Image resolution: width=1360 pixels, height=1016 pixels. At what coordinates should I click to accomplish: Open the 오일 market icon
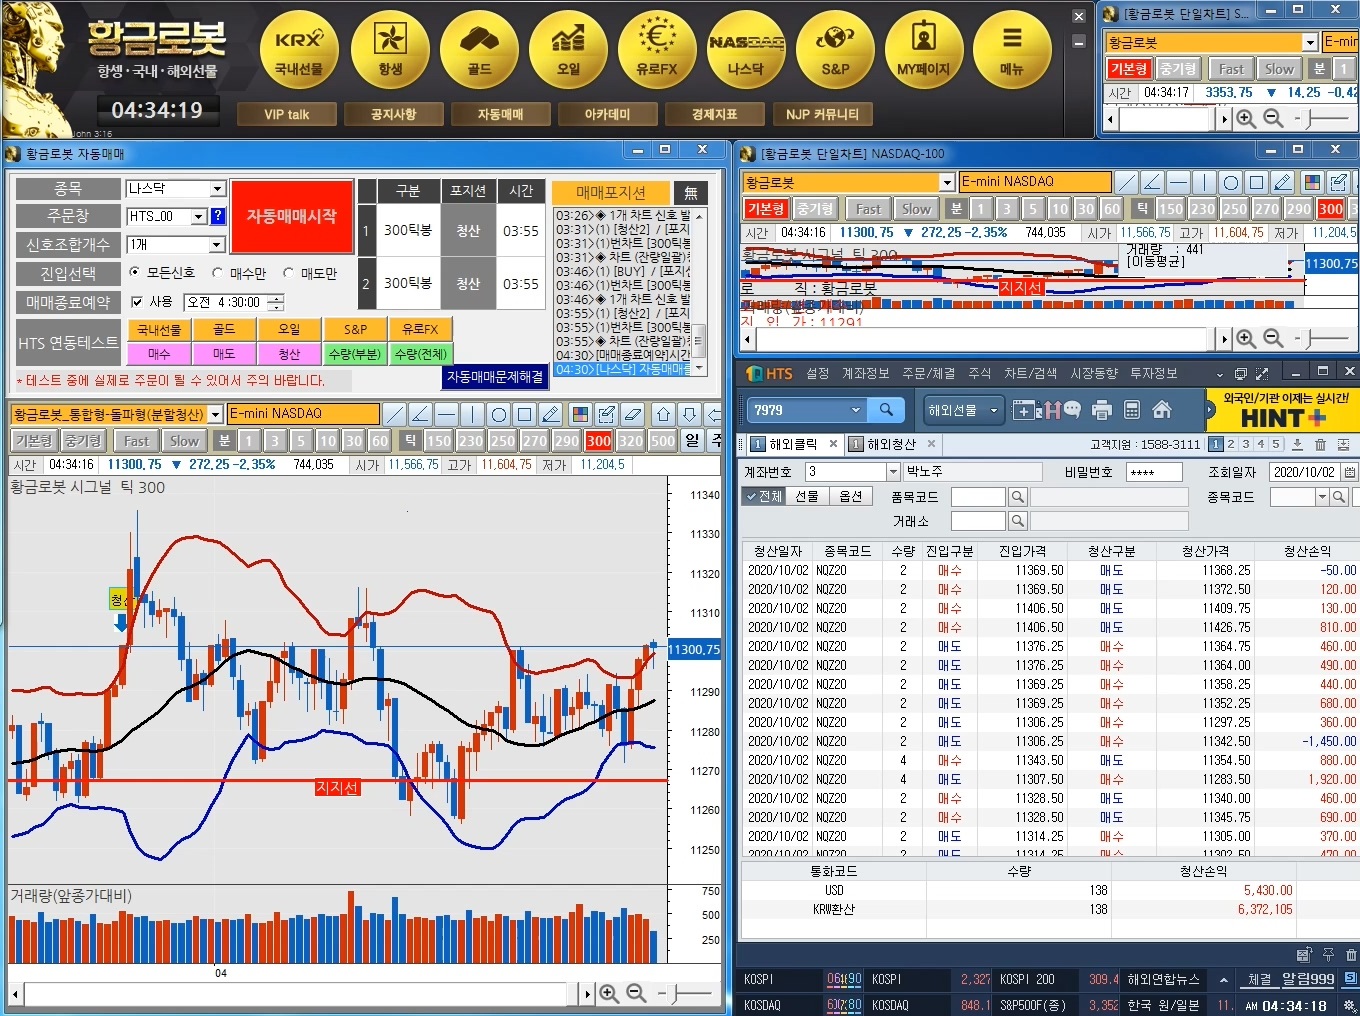coord(568,50)
